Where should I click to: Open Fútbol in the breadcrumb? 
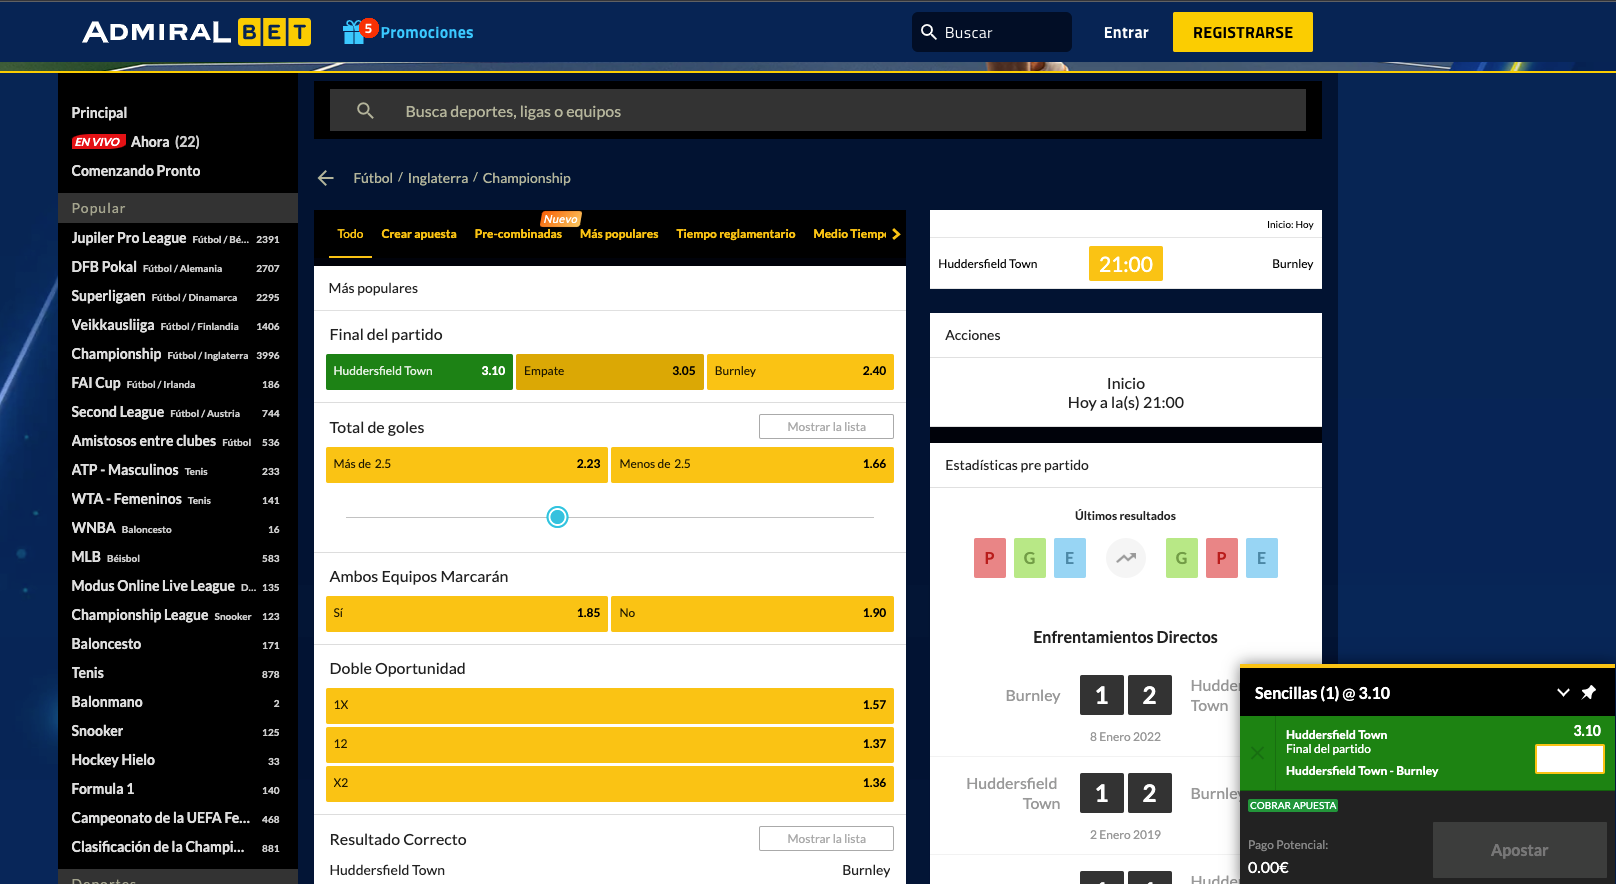(x=373, y=178)
